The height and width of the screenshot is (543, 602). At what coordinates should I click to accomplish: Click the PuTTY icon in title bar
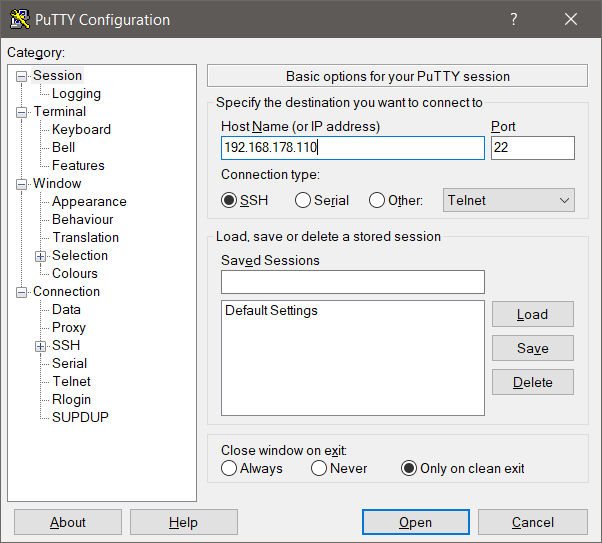point(18,19)
